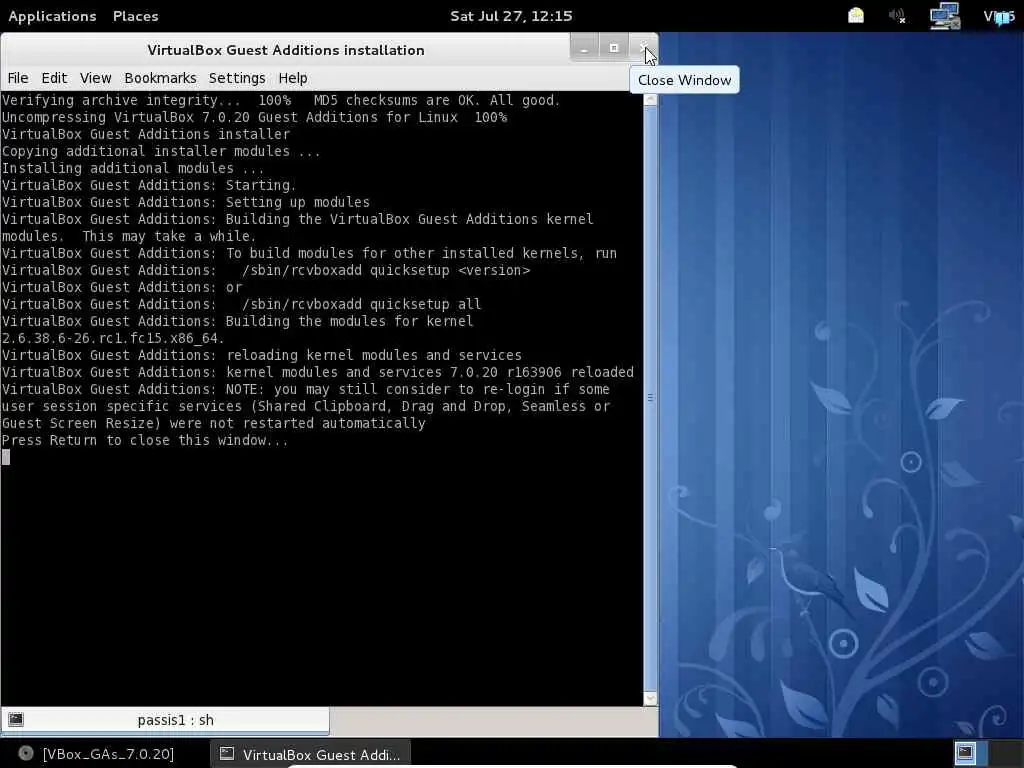Click the network computers tray icon

[944, 16]
